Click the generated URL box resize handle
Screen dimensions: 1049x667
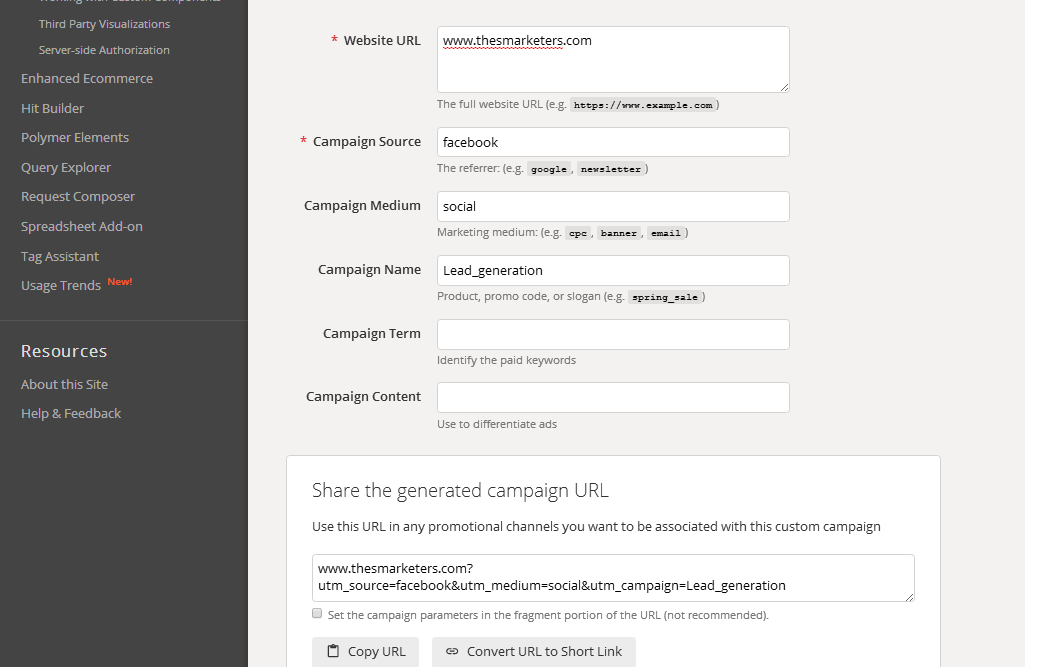tap(909, 596)
